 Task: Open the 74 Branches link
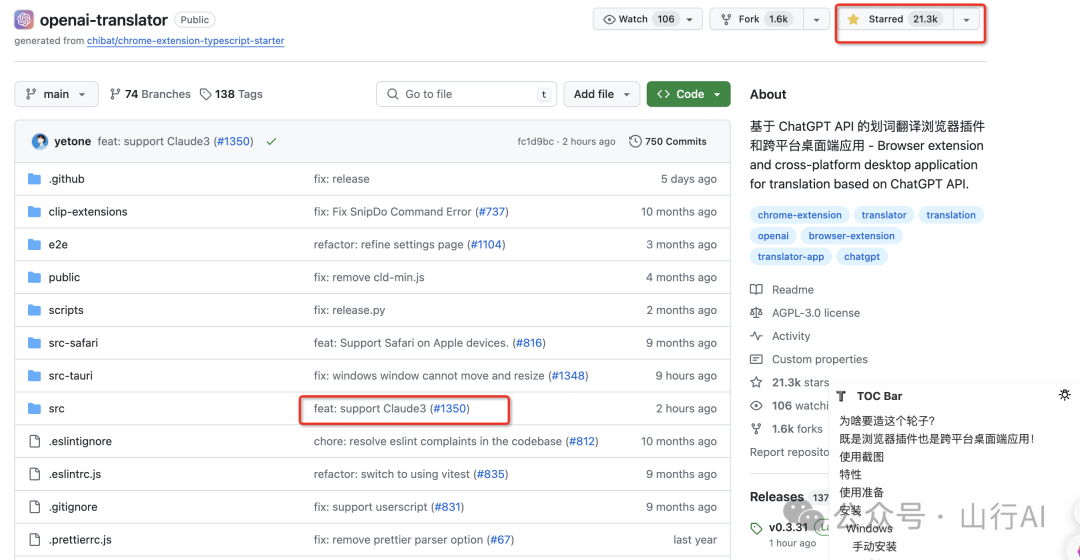pyautogui.click(x=150, y=94)
